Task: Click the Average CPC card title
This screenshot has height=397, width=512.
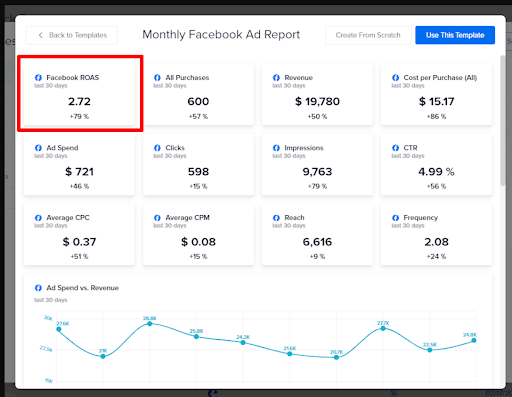Action: 68,218
